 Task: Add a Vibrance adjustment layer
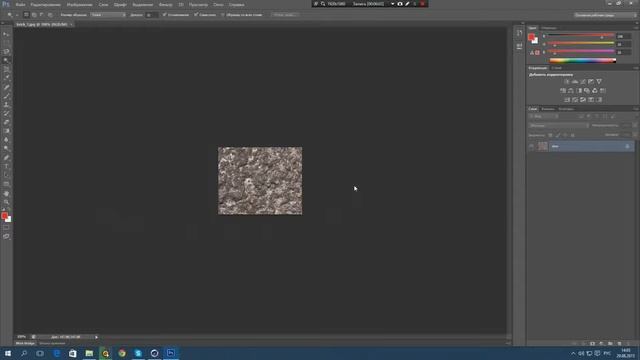599,82
